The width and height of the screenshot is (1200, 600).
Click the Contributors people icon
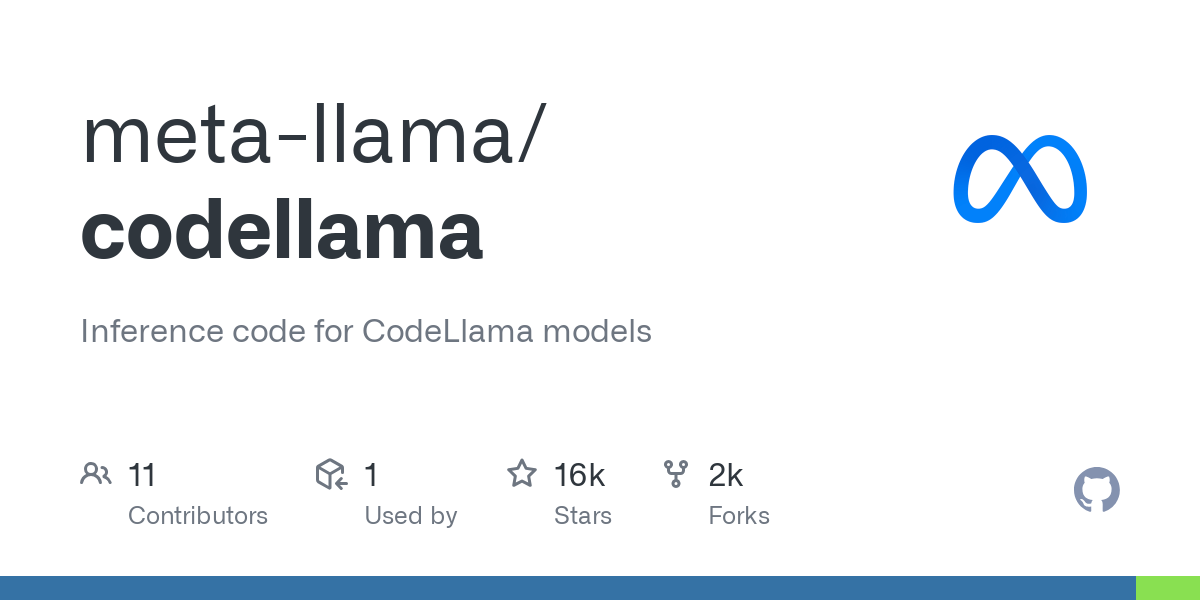tap(96, 474)
